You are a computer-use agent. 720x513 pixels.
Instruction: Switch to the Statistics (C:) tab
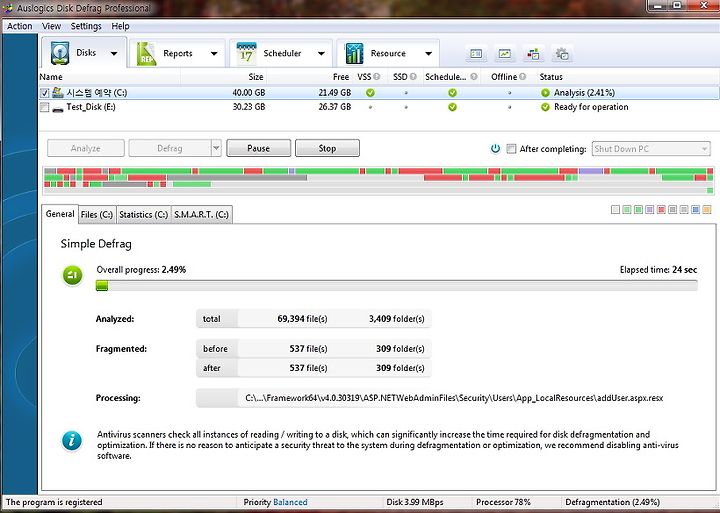point(143,214)
